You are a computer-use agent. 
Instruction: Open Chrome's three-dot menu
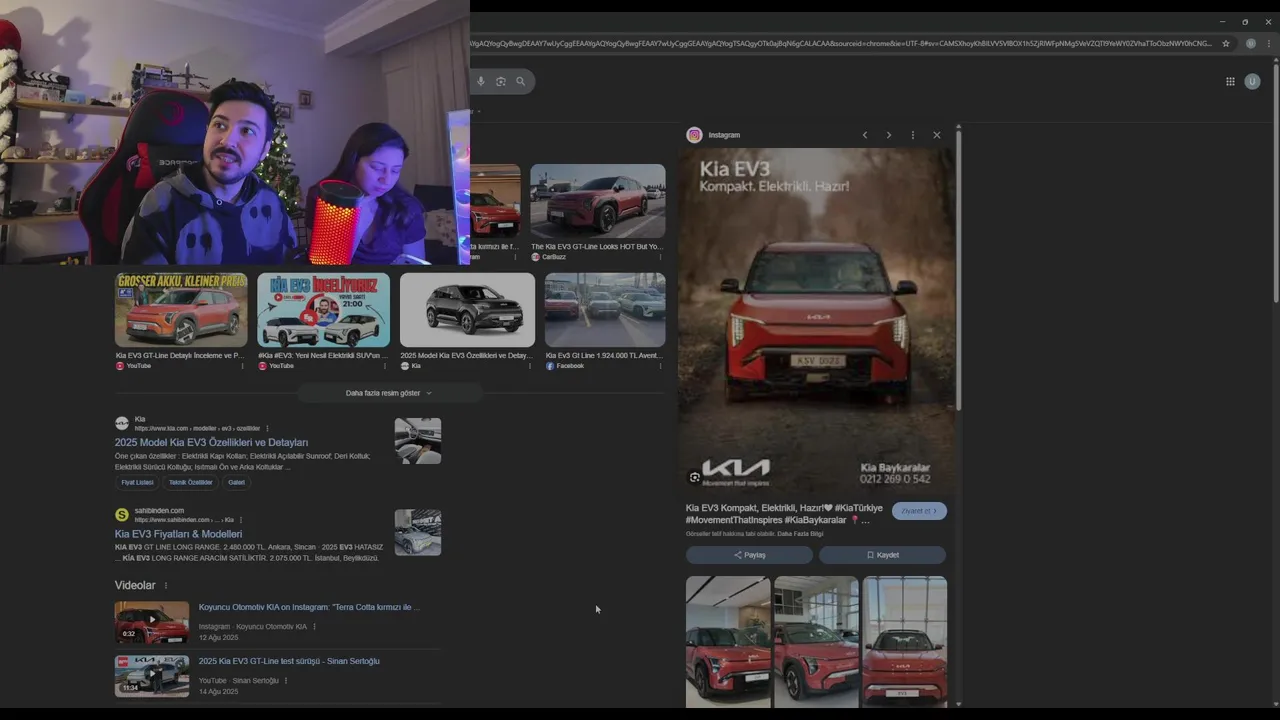pos(1270,44)
